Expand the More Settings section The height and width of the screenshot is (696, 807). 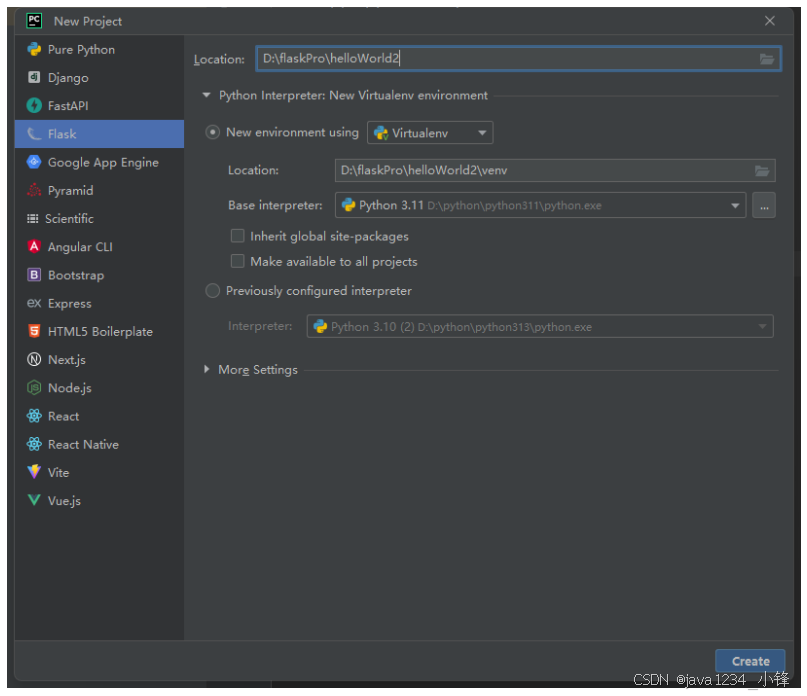click(x=206, y=370)
